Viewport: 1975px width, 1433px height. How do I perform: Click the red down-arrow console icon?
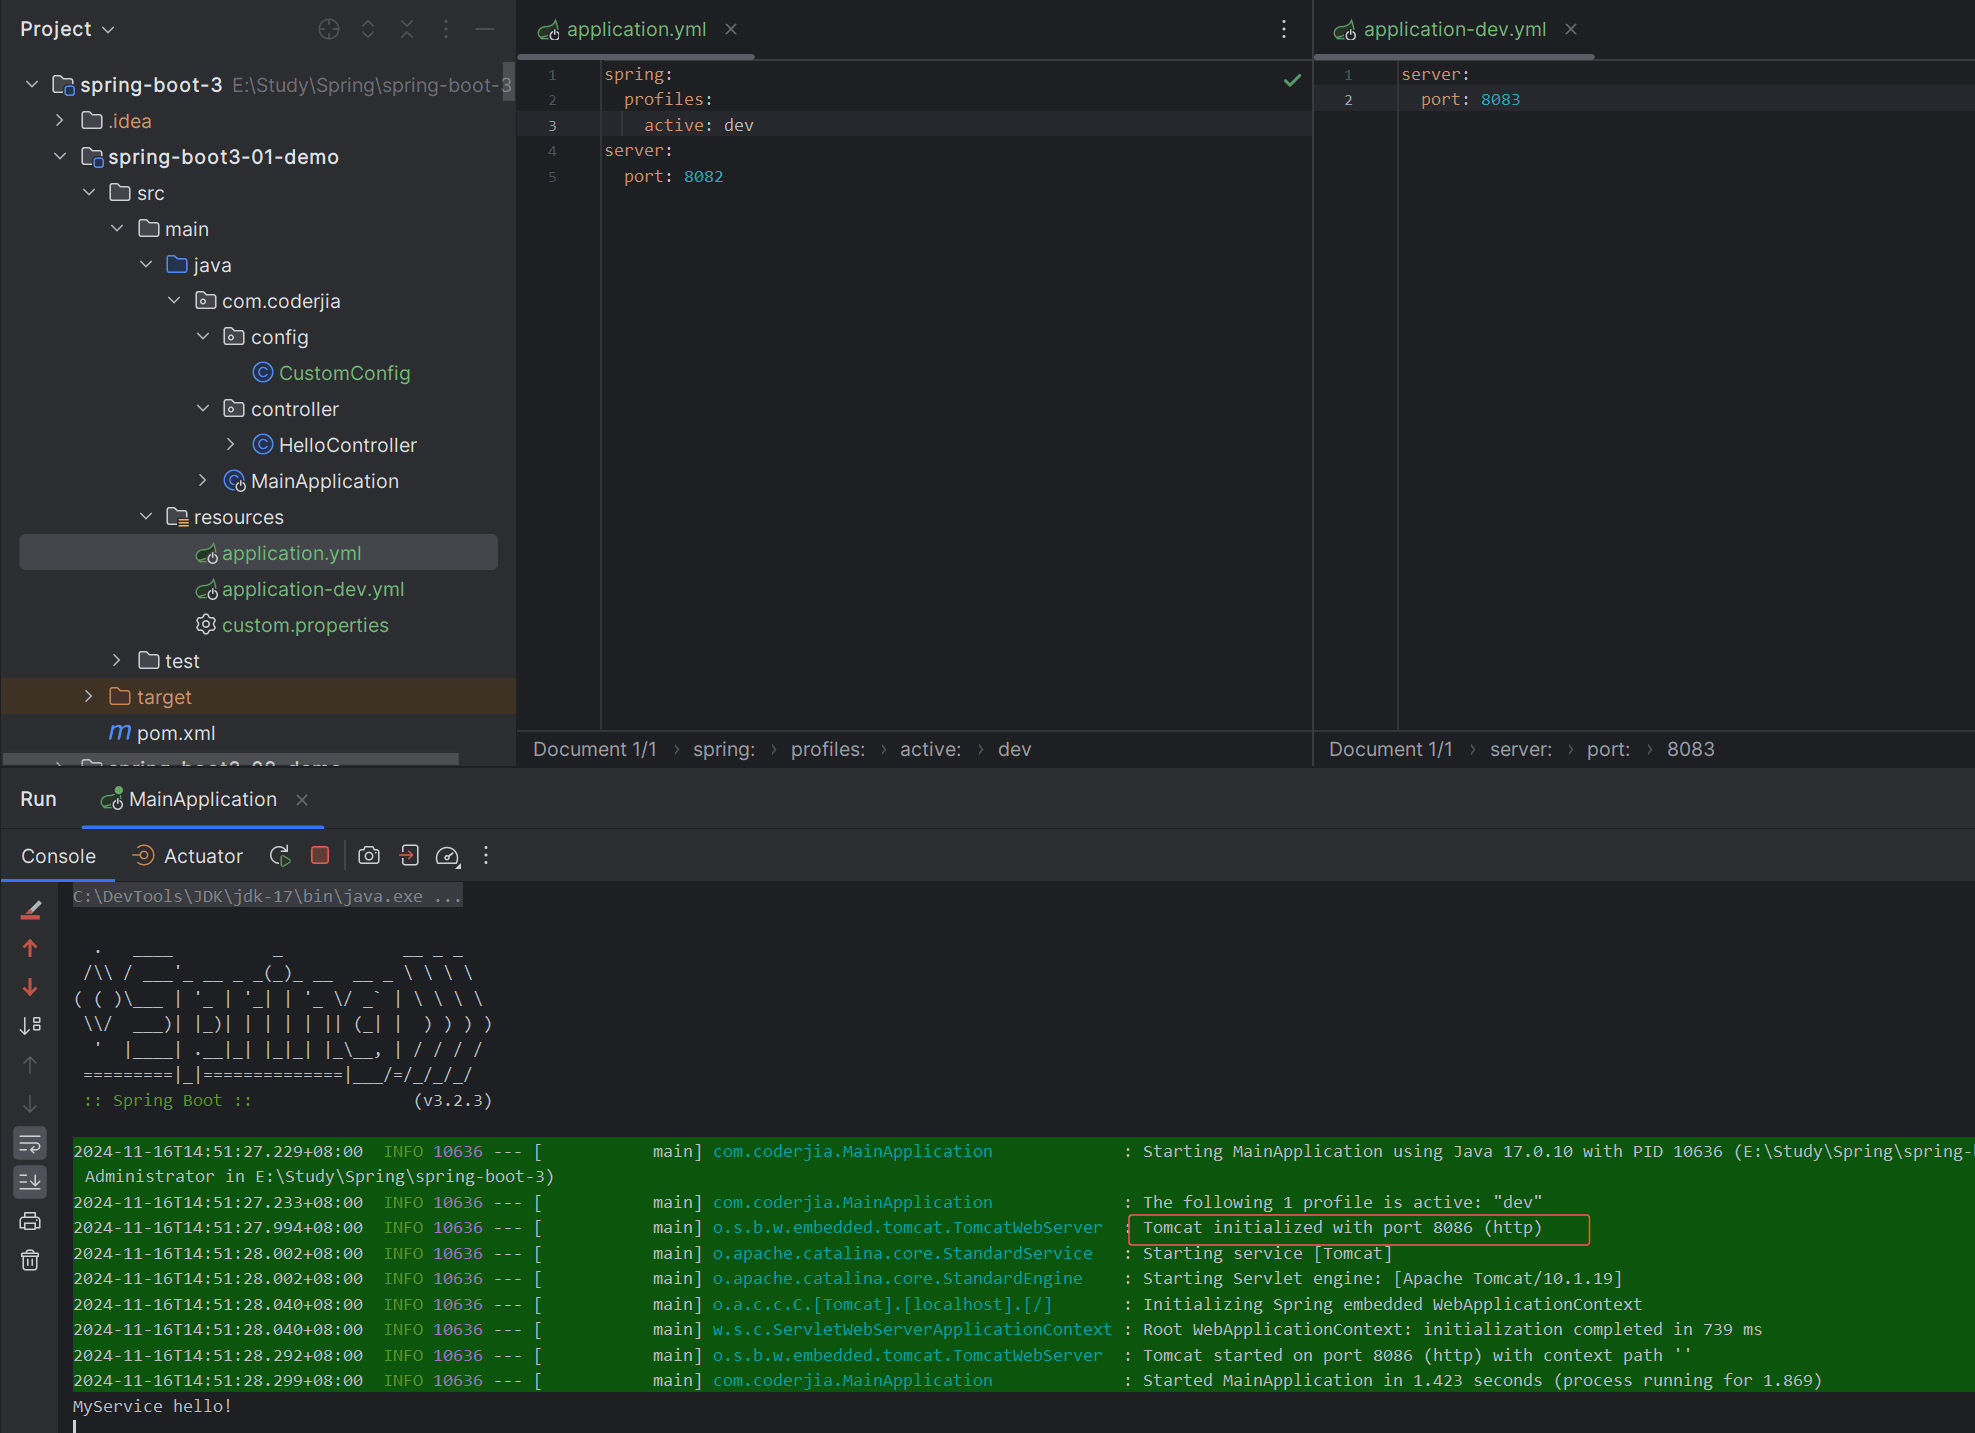(30, 987)
